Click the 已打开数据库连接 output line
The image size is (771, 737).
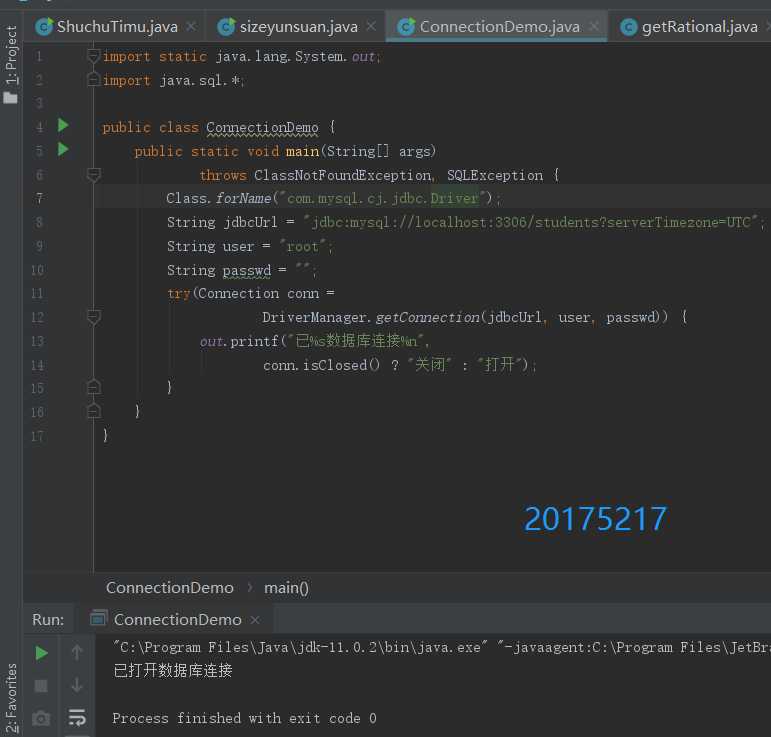pyautogui.click(x=173, y=671)
